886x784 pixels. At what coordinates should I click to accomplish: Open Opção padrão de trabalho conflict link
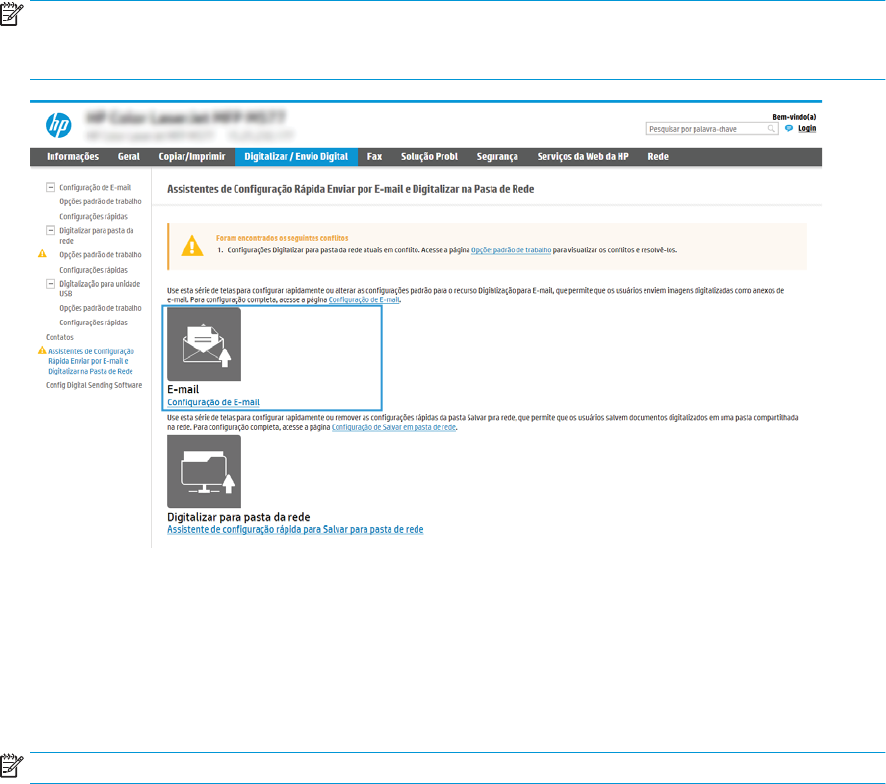point(511,250)
